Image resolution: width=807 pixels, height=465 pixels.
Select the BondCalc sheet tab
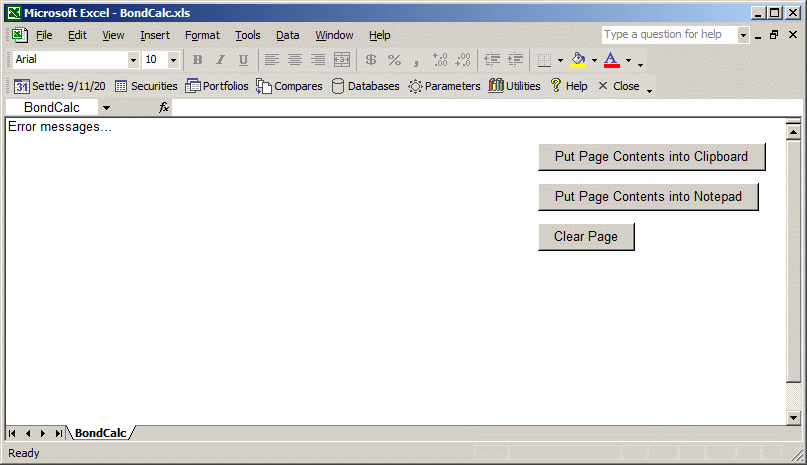pyautogui.click(x=100, y=433)
